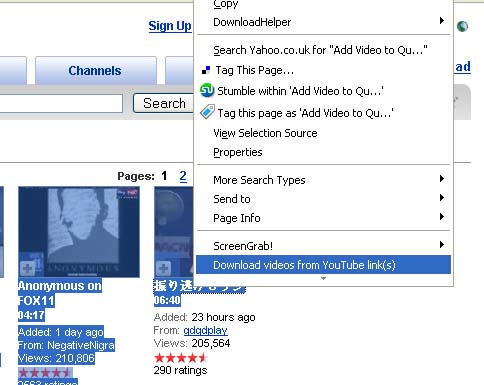Click the Search button

tap(163, 103)
